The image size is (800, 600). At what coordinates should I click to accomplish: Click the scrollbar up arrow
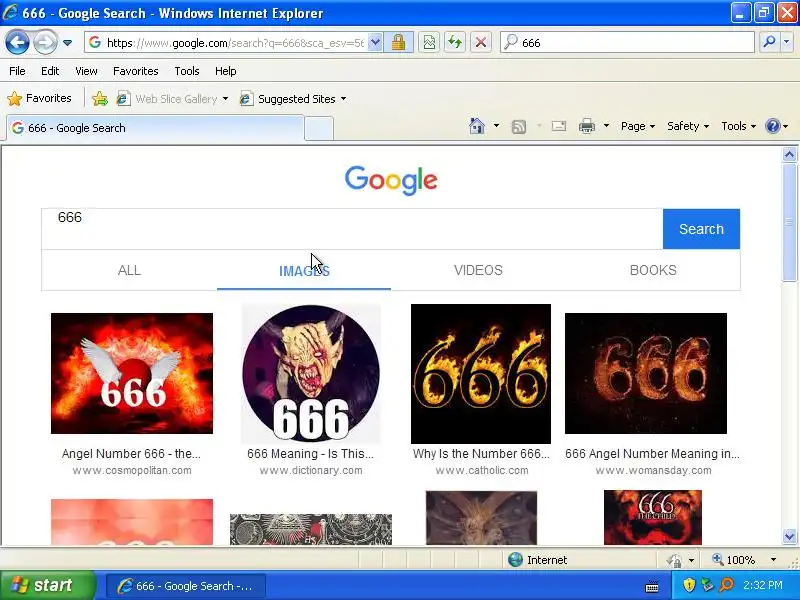coord(789,155)
